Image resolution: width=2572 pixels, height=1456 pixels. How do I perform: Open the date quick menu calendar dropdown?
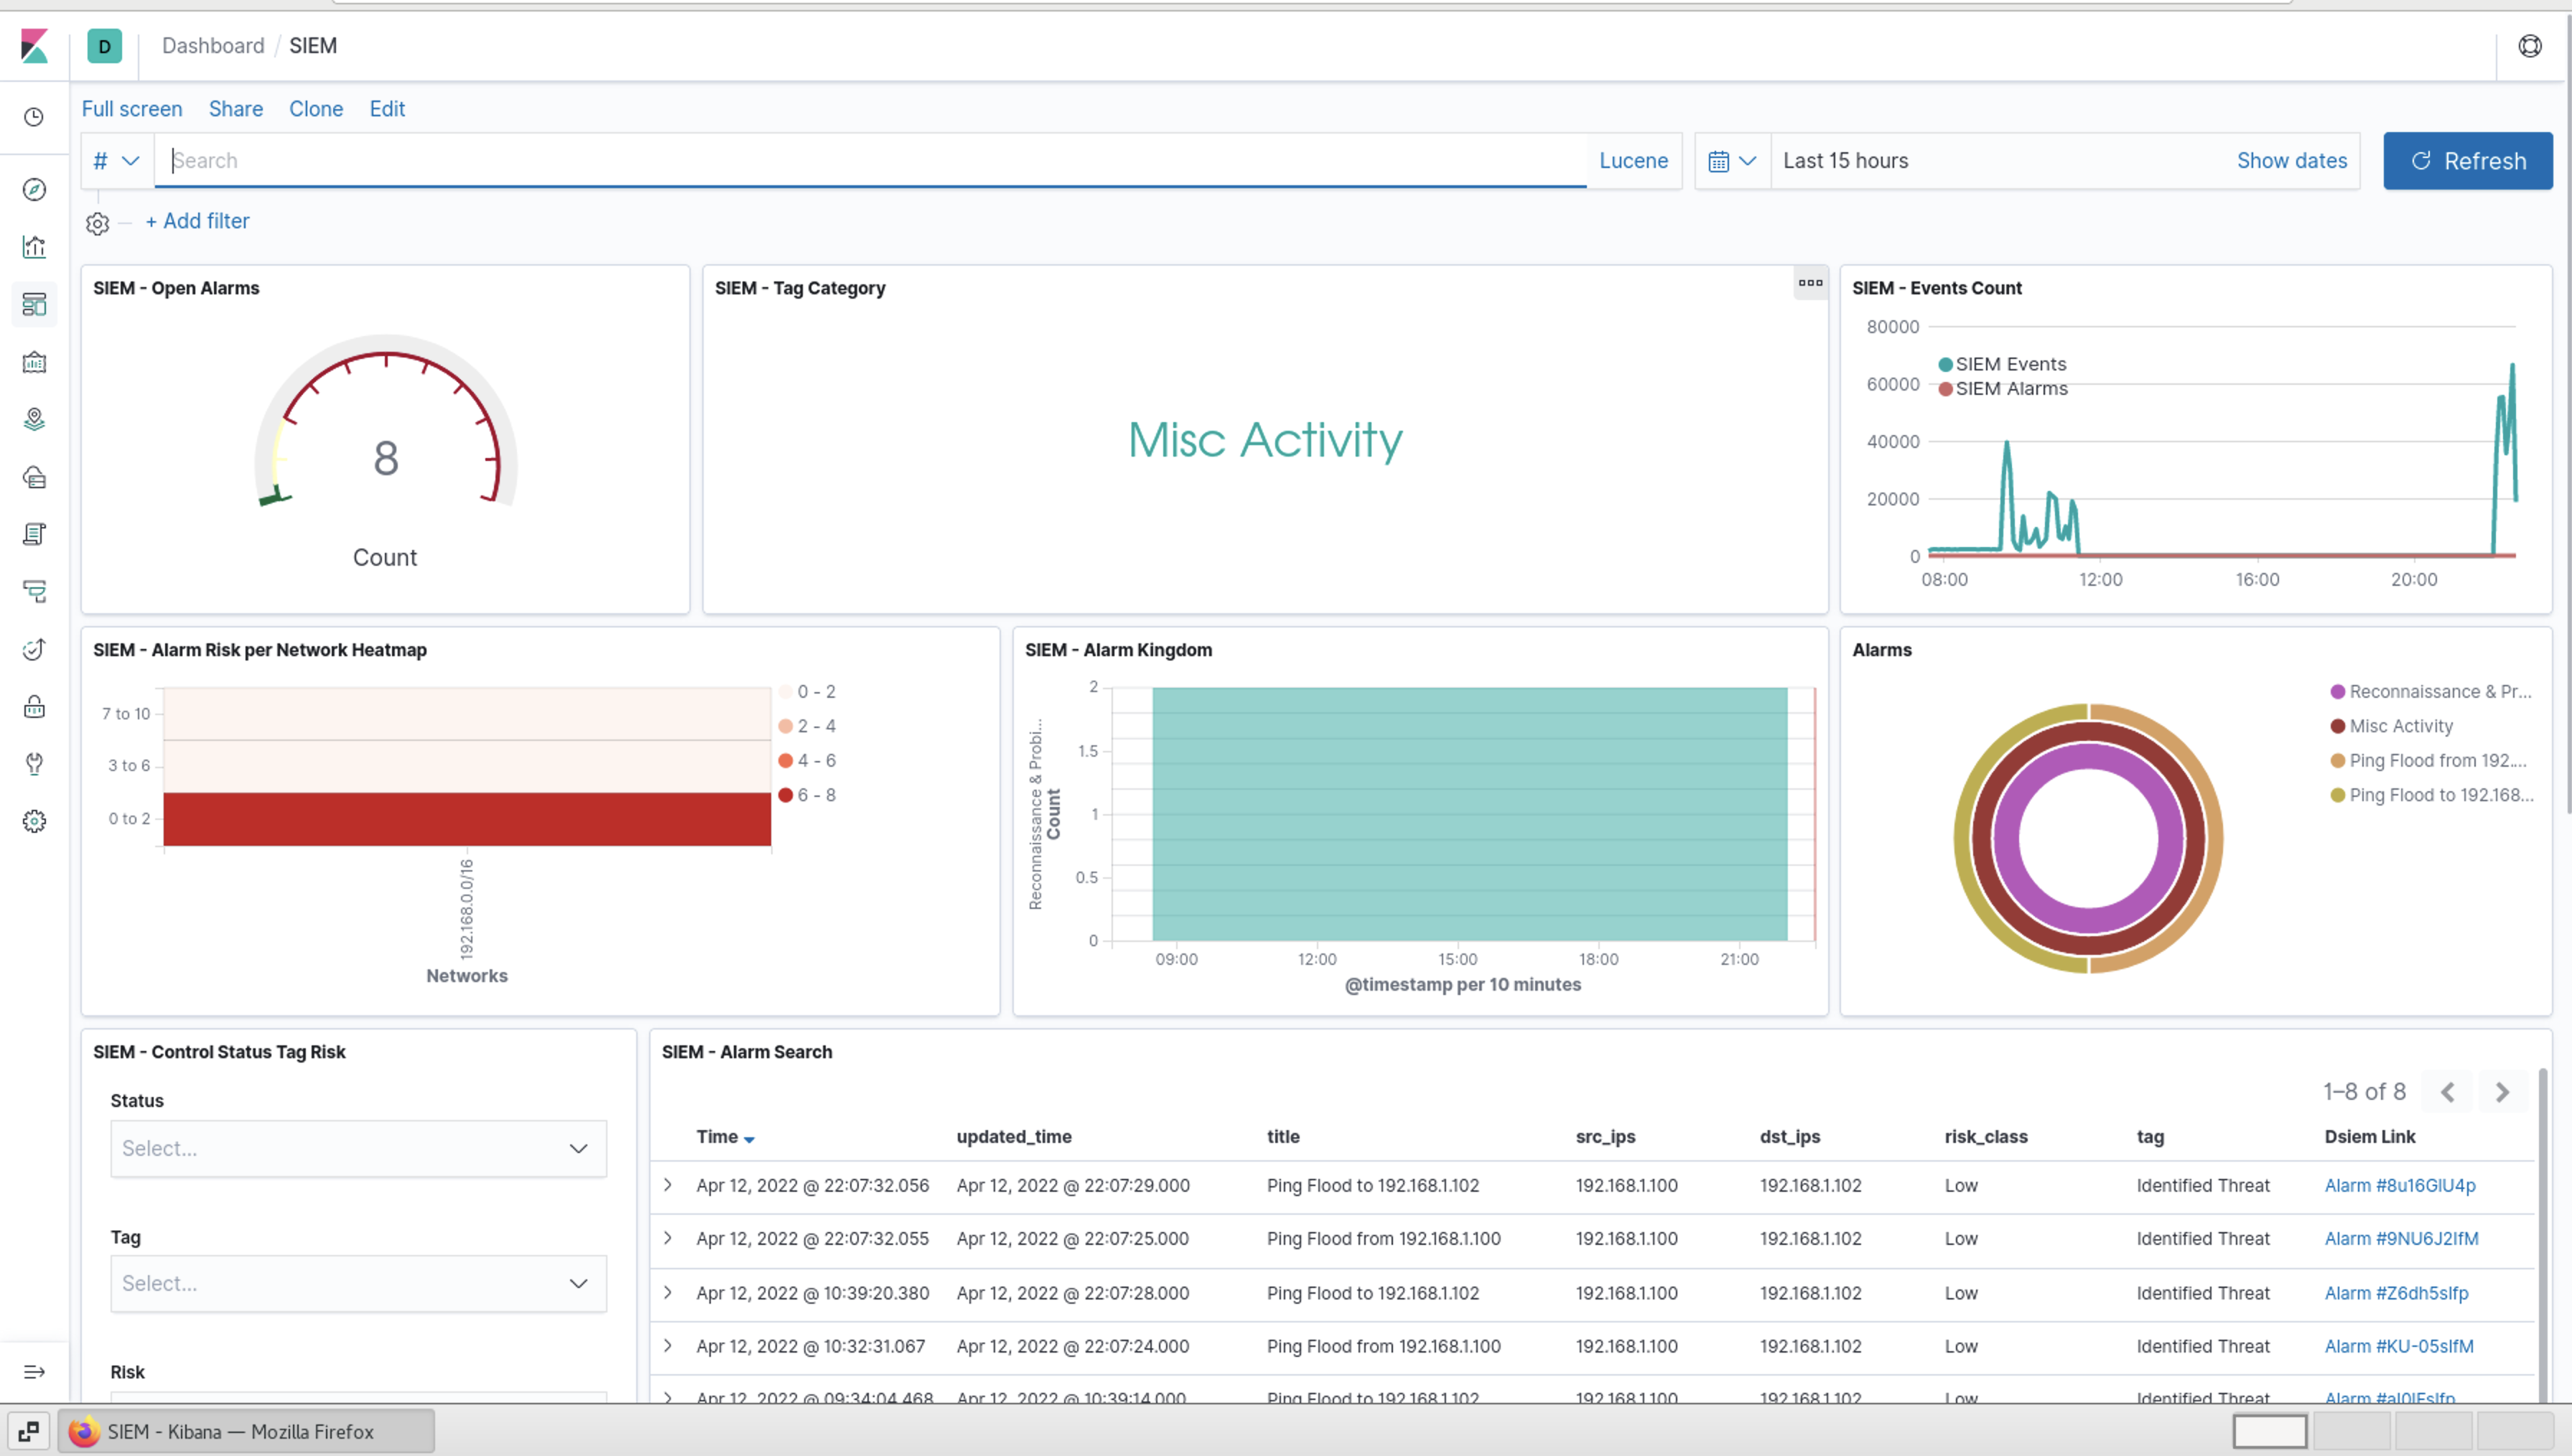1732,161
